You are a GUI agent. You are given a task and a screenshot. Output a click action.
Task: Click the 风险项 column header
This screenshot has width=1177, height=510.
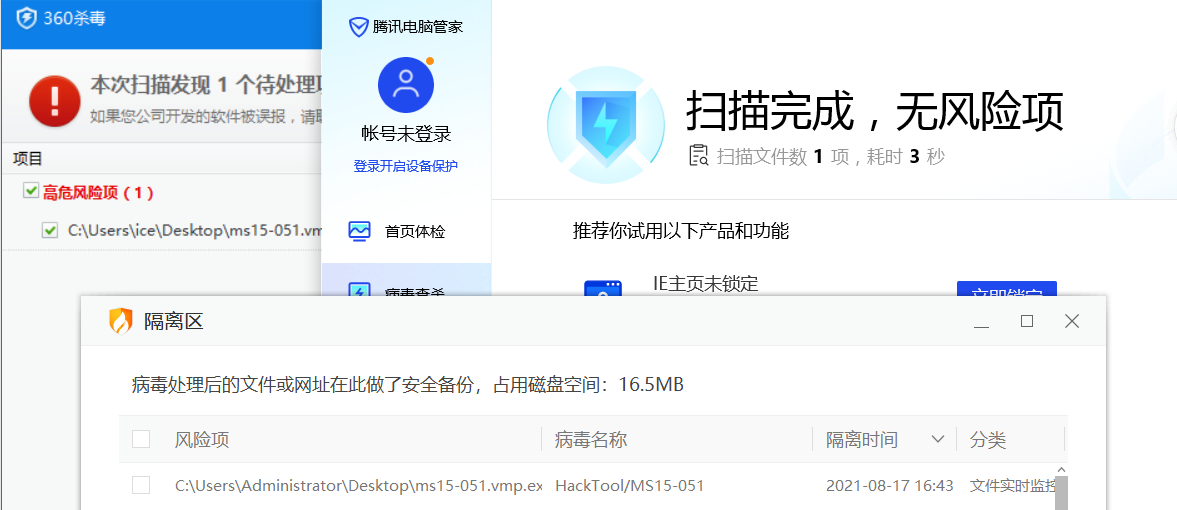[202, 439]
